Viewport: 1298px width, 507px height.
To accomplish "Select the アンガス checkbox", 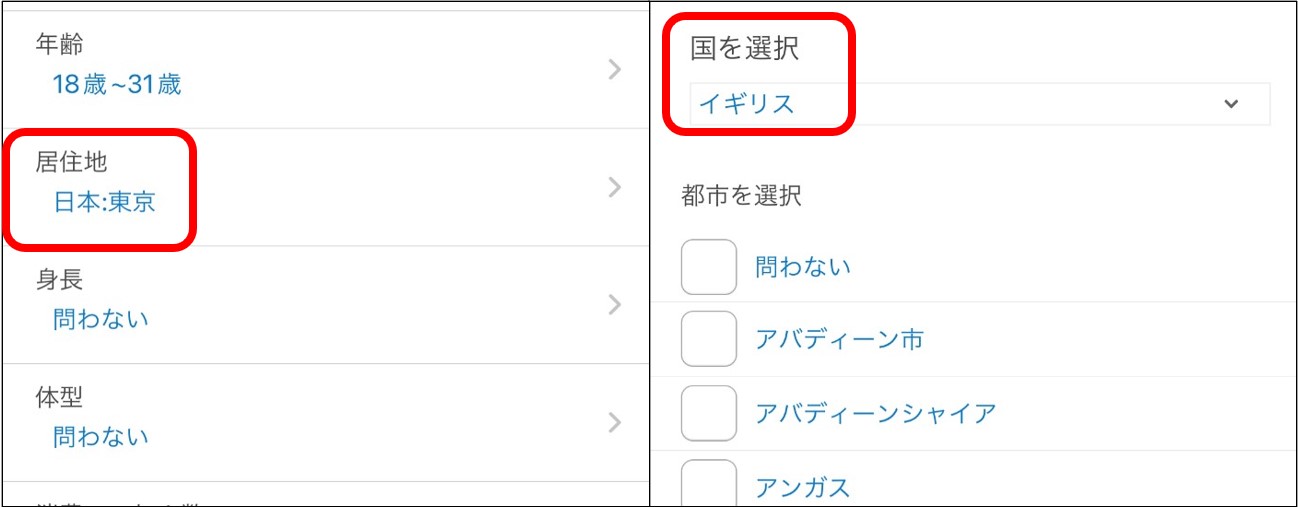I will (709, 483).
